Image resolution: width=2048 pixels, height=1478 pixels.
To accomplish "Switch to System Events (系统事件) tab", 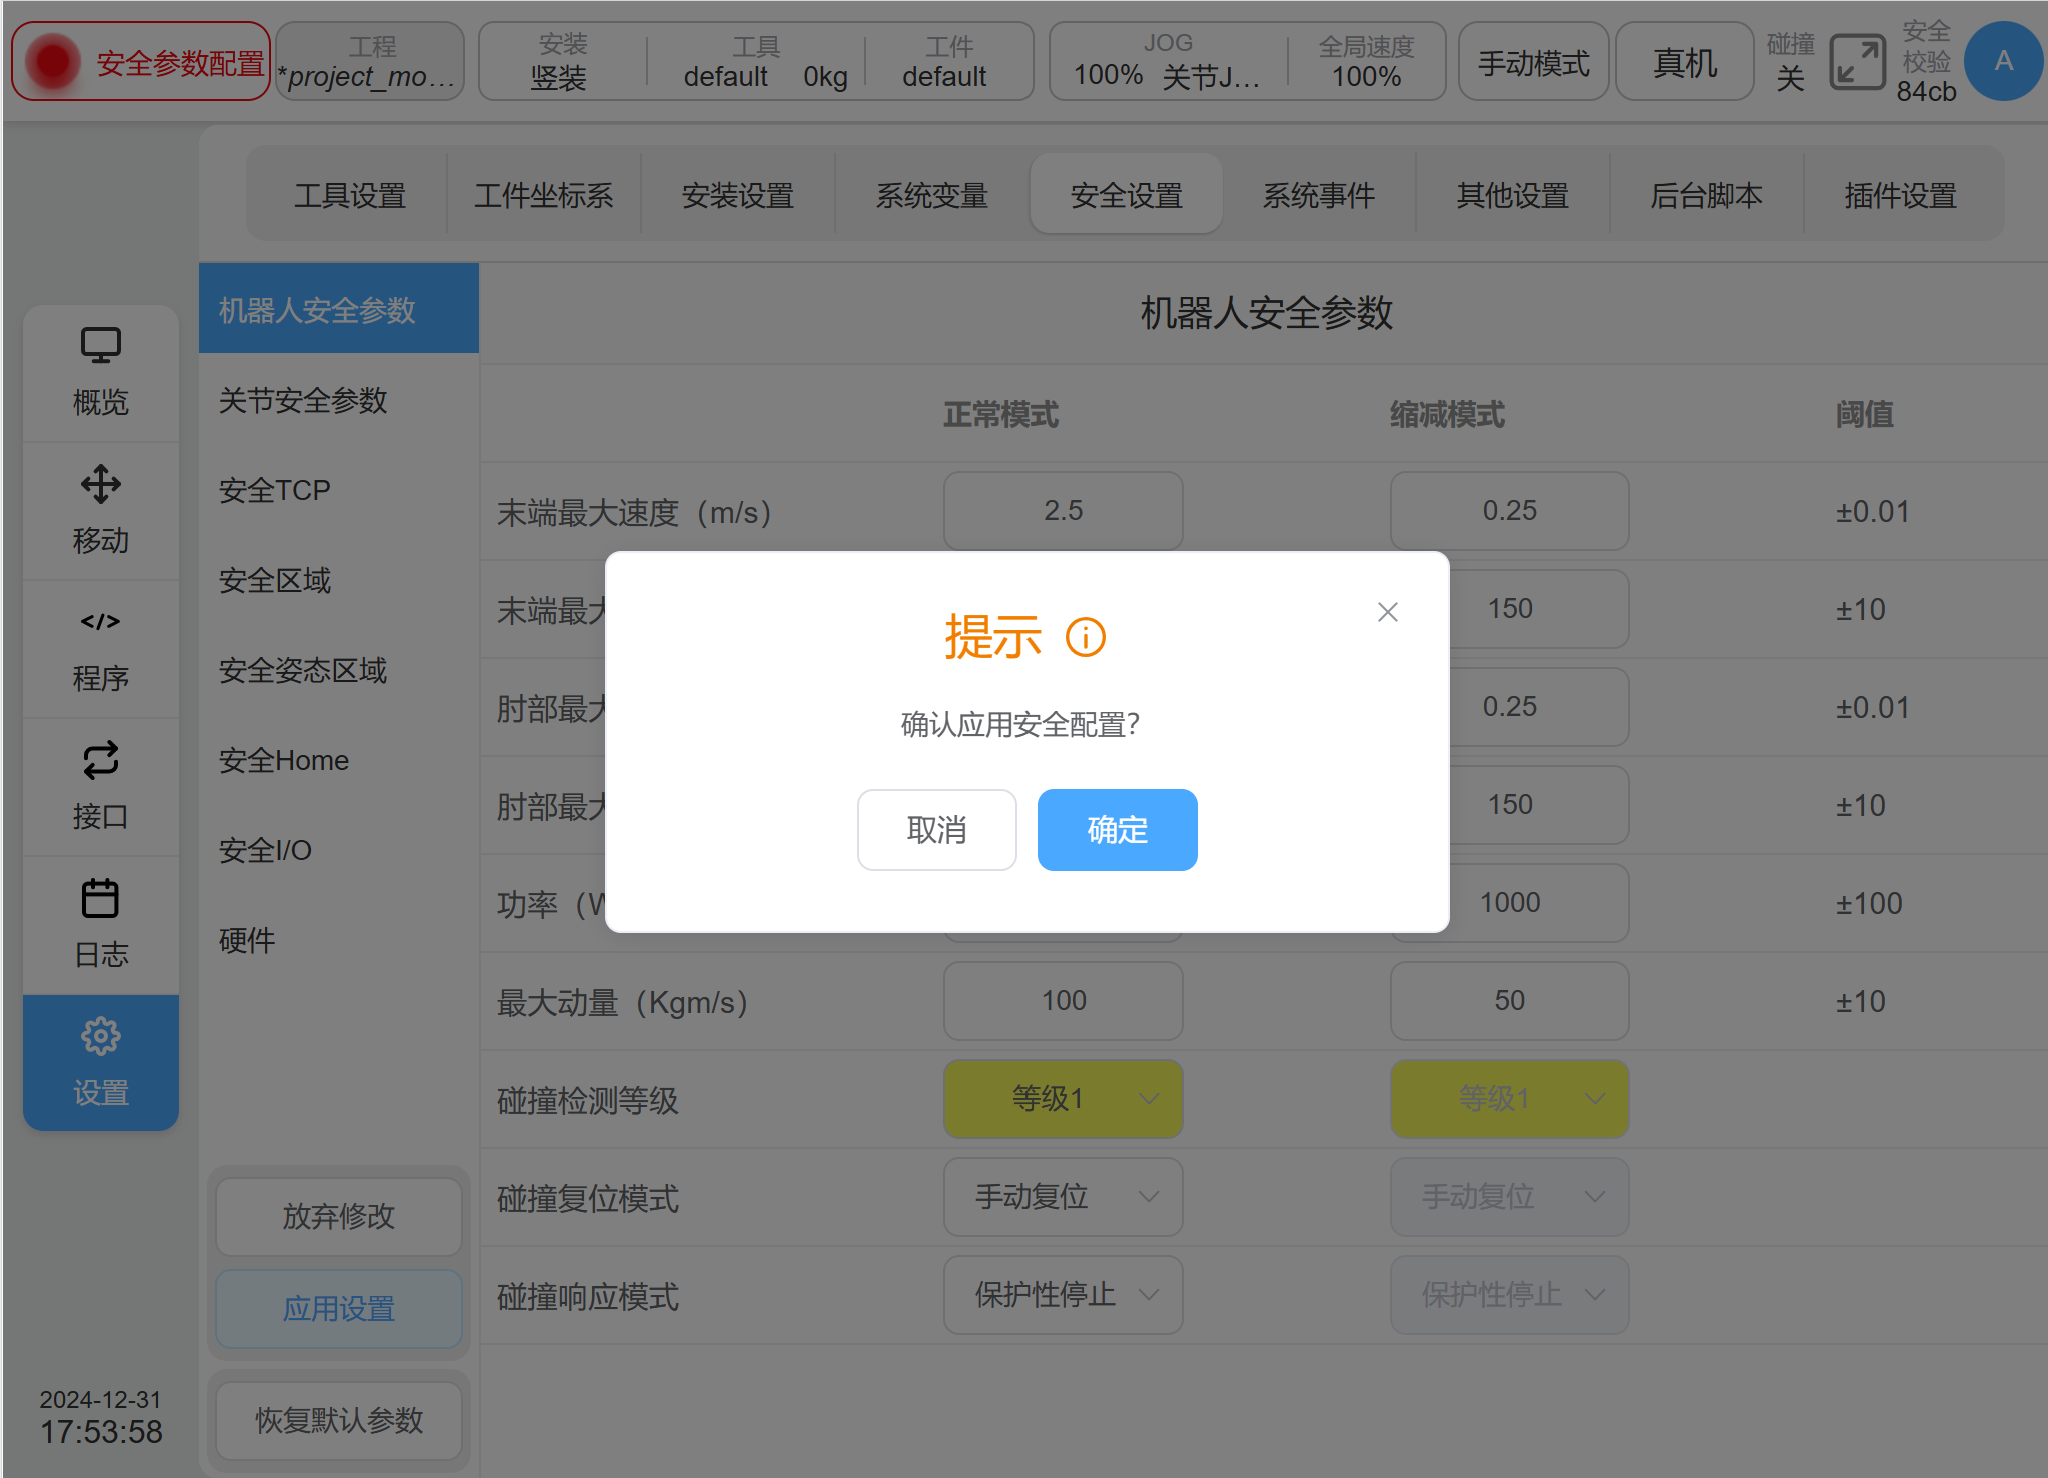I will tap(1319, 195).
